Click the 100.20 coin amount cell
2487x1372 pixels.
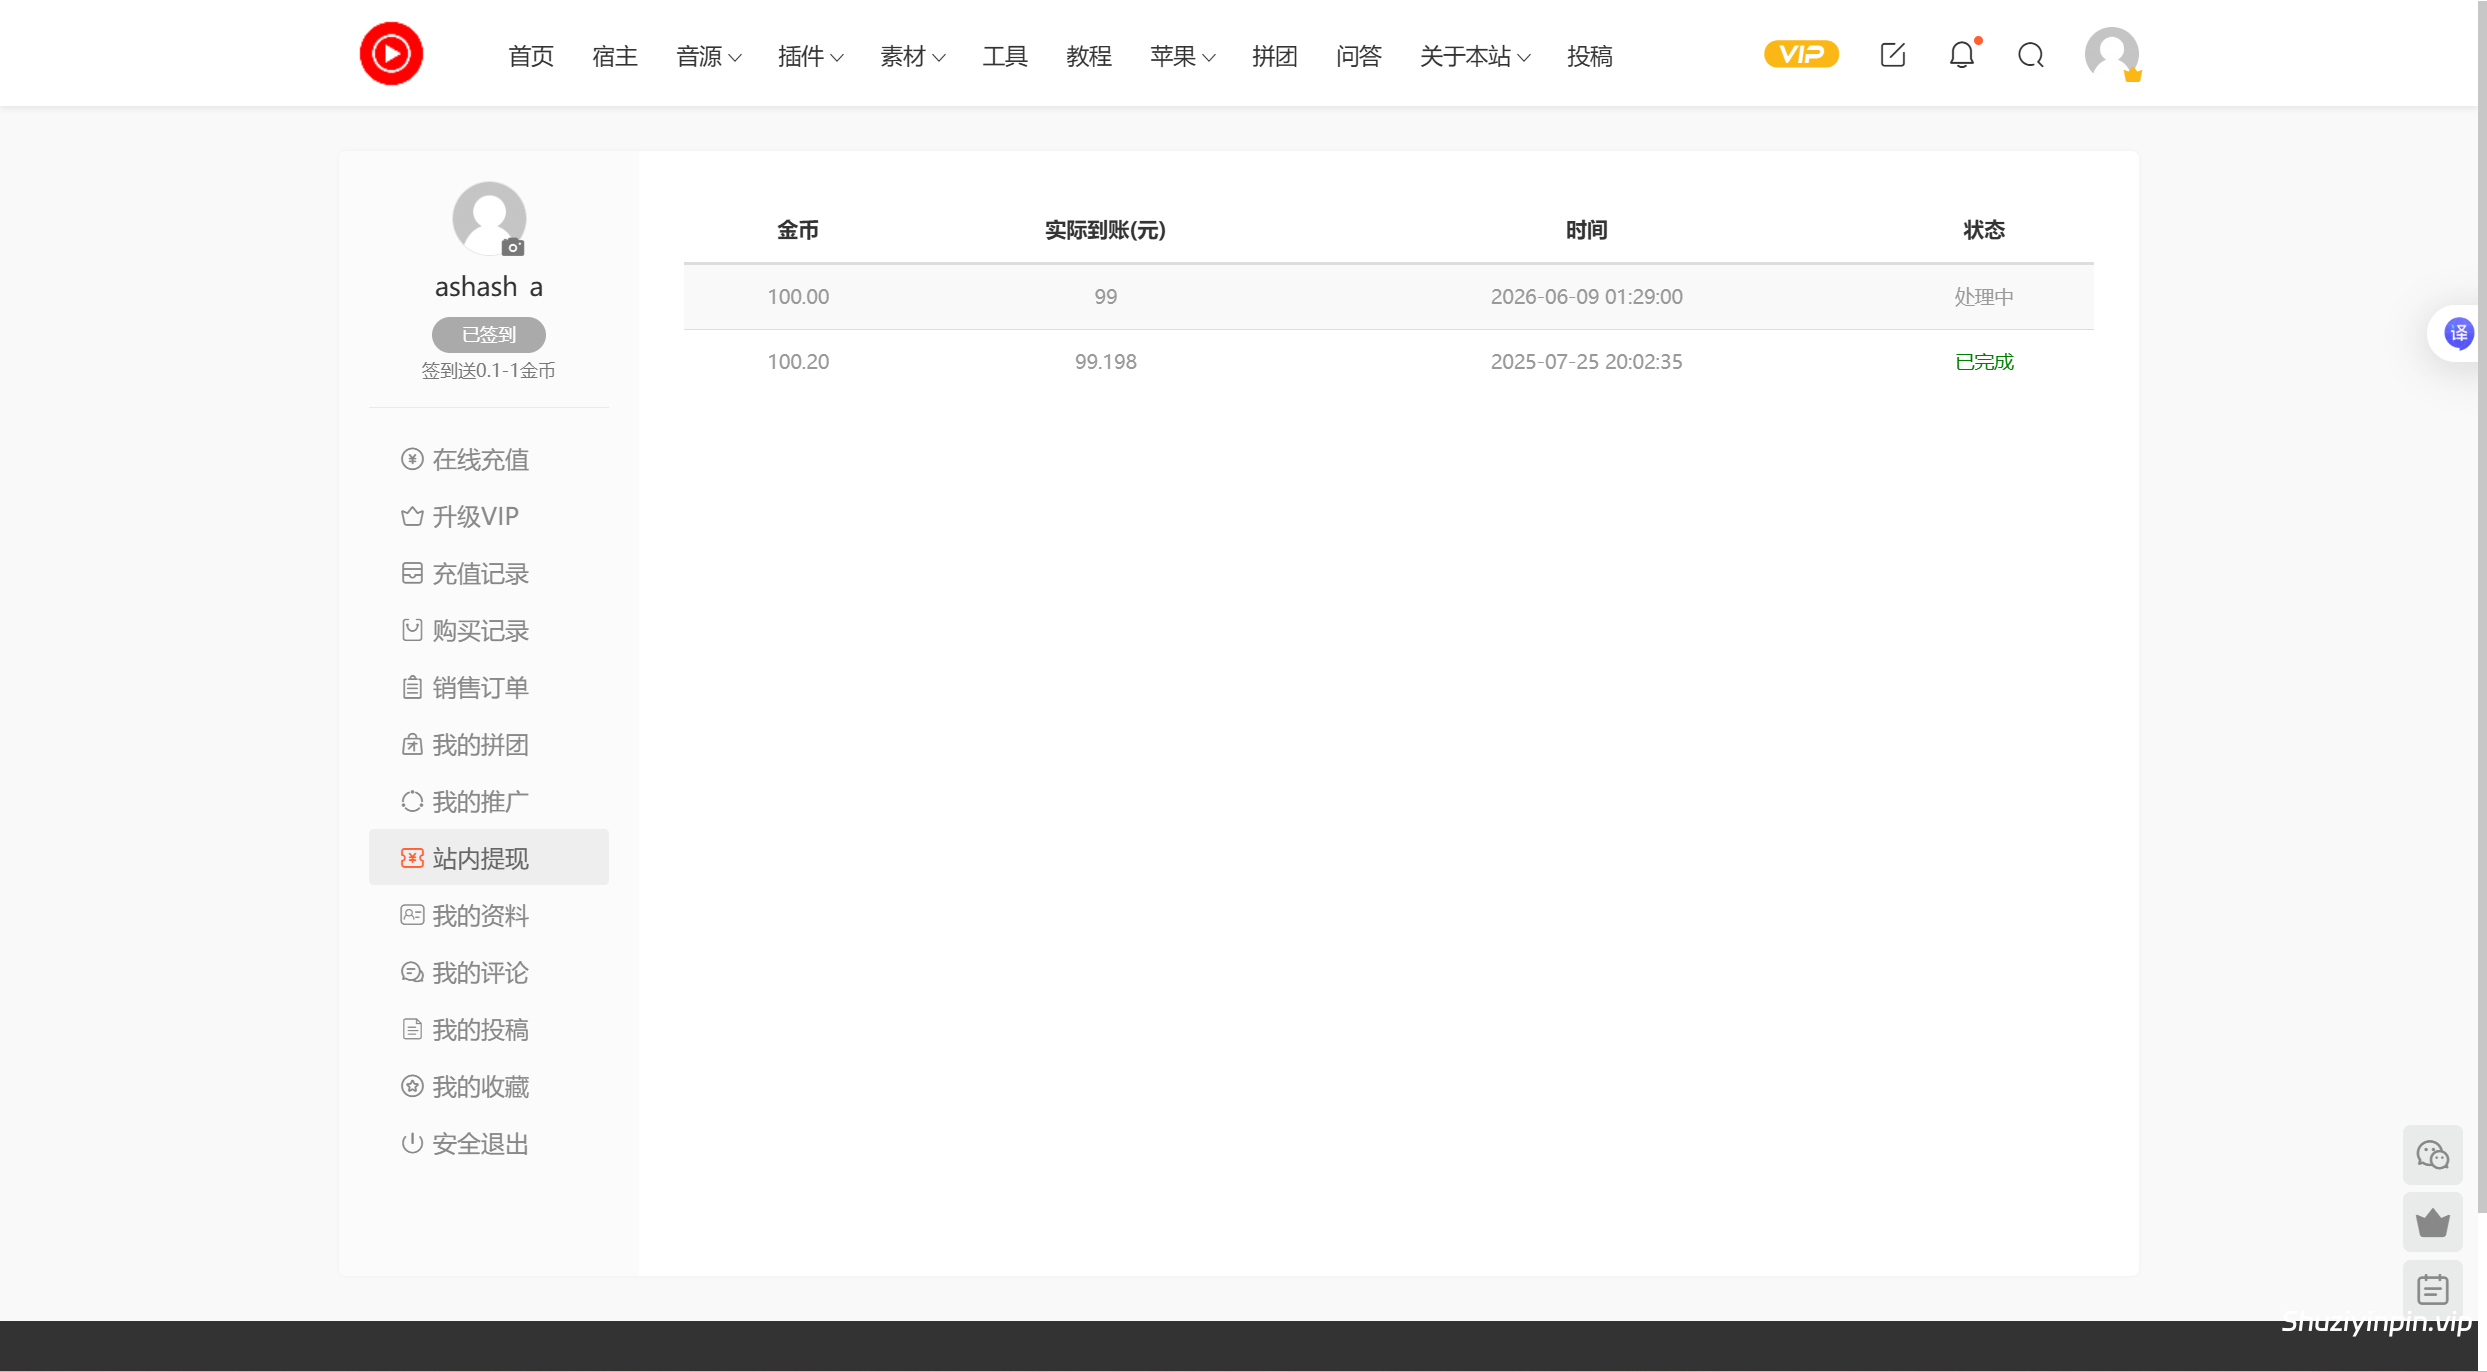tap(797, 361)
